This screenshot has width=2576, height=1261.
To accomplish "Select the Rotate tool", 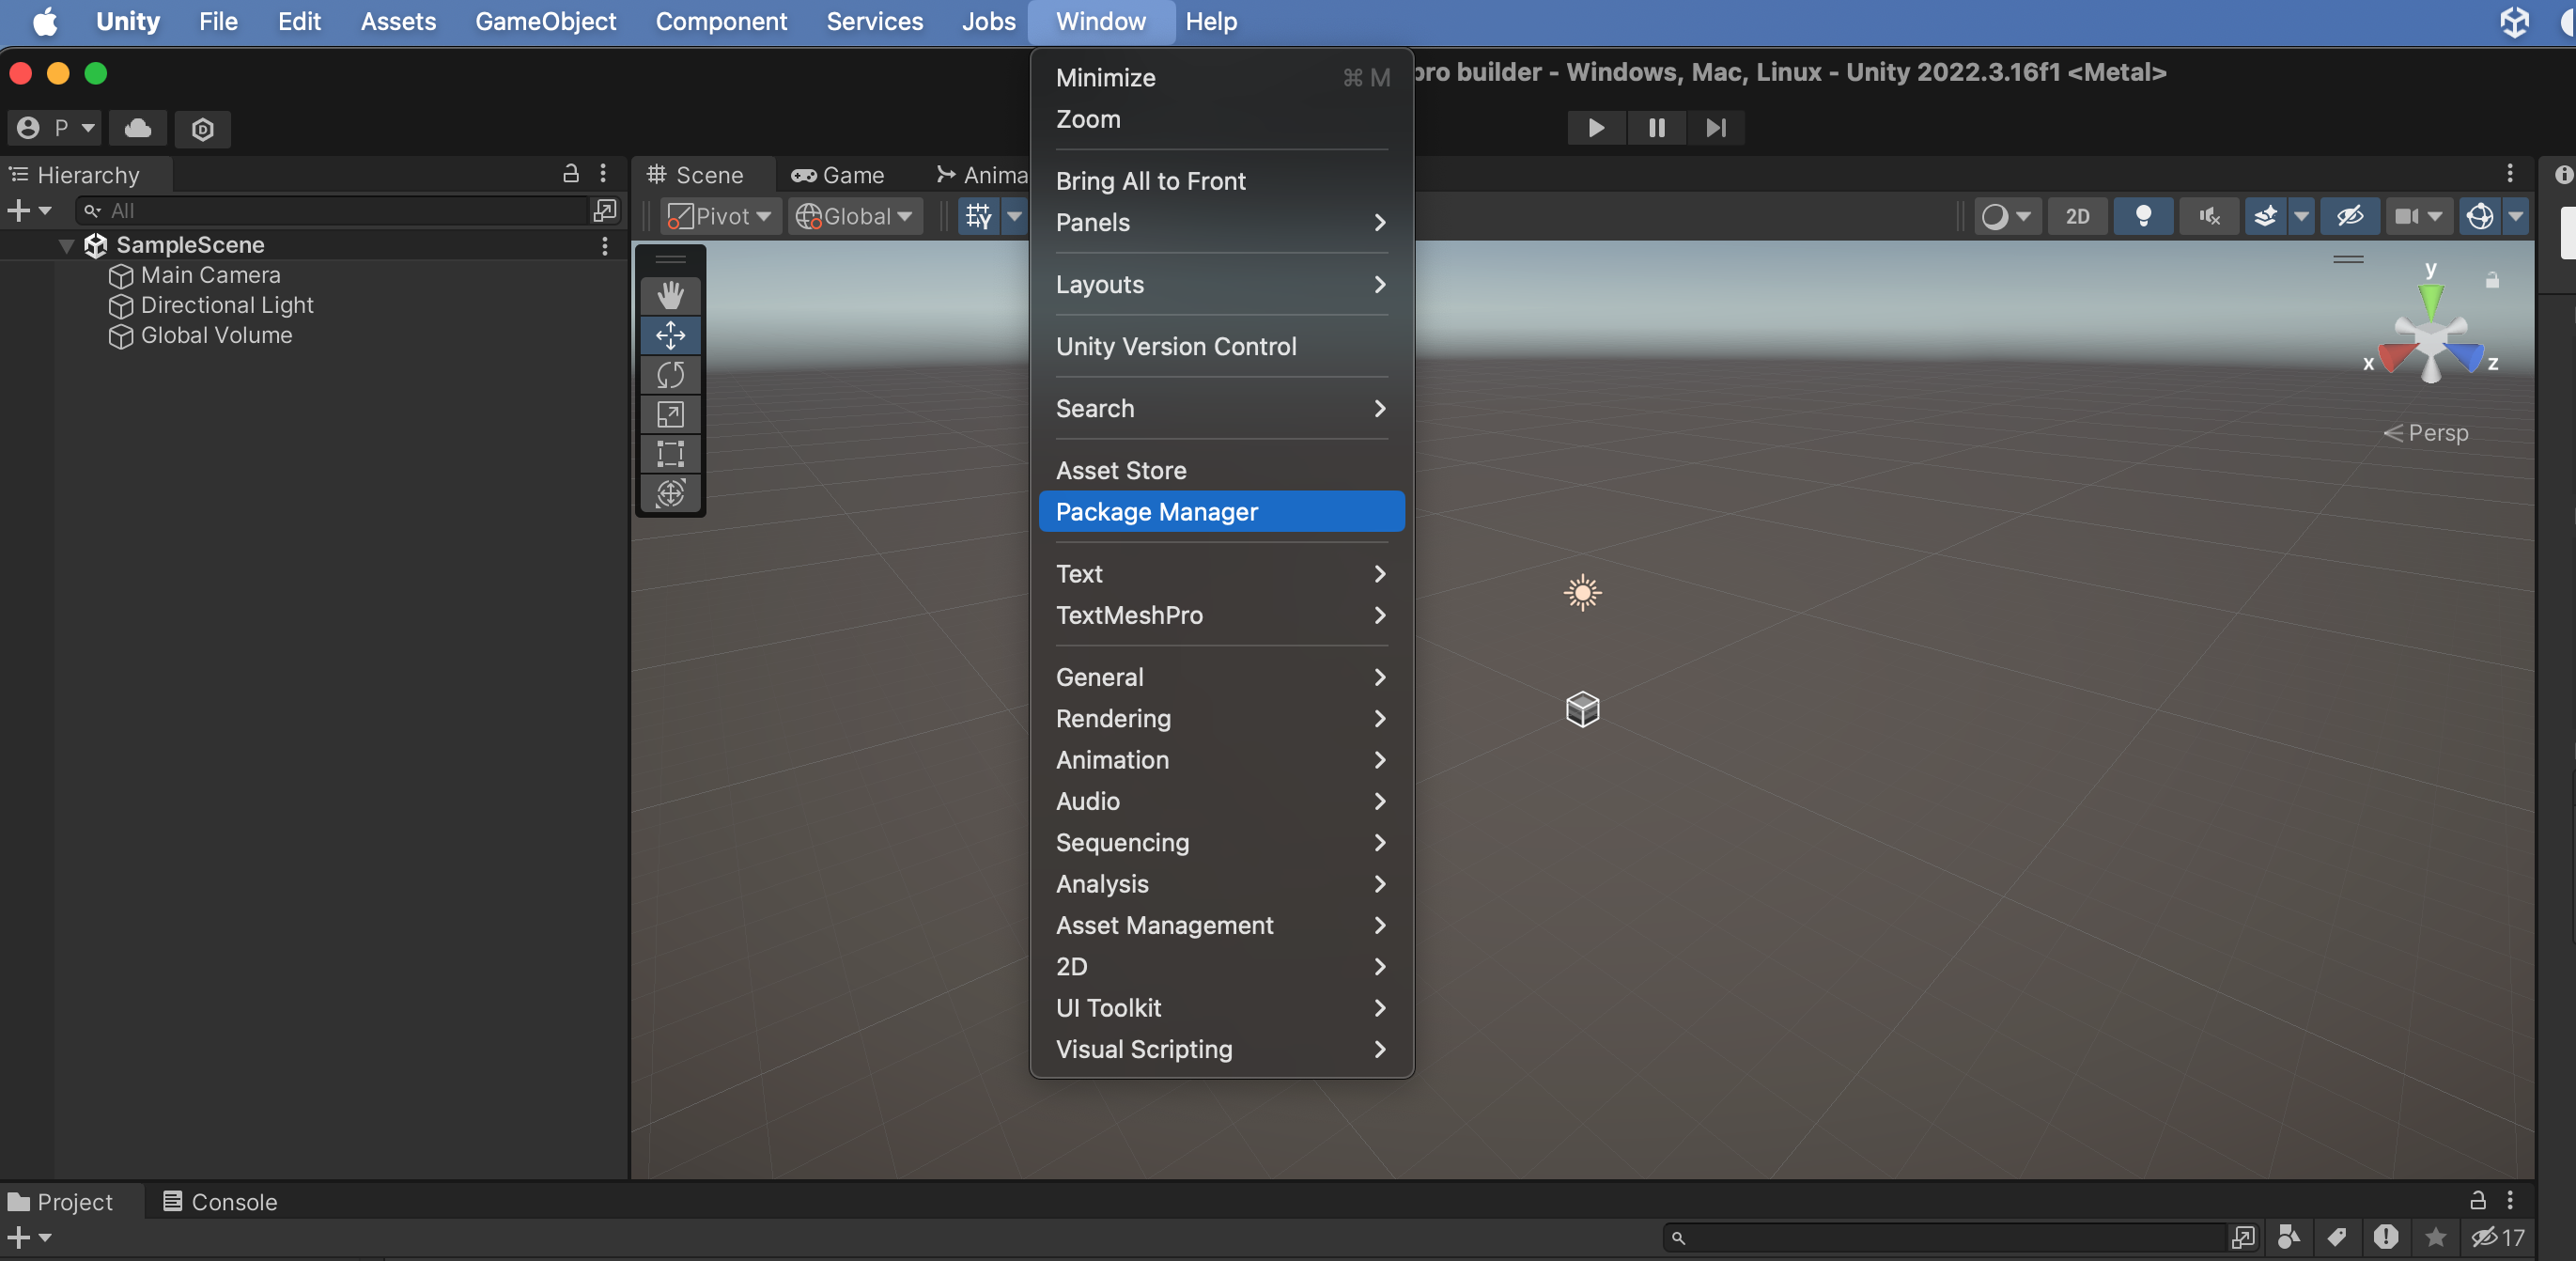I will 670,375.
